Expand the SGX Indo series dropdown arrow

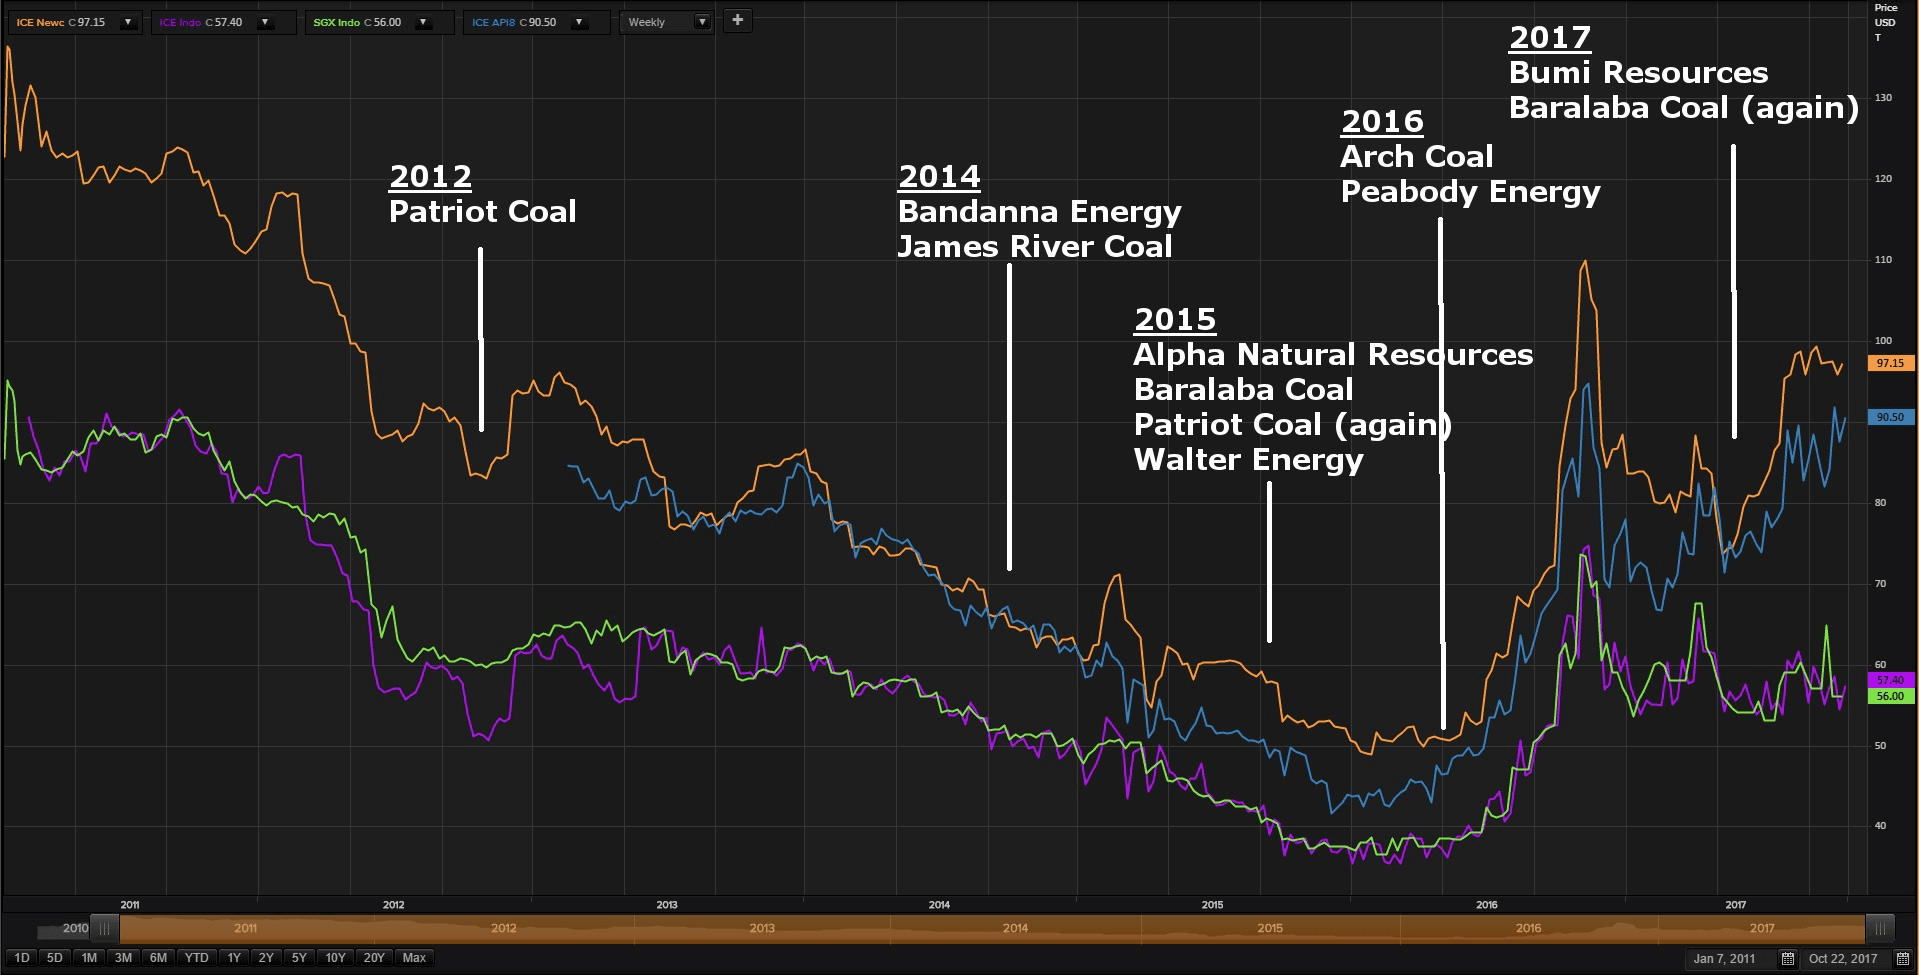423,22
